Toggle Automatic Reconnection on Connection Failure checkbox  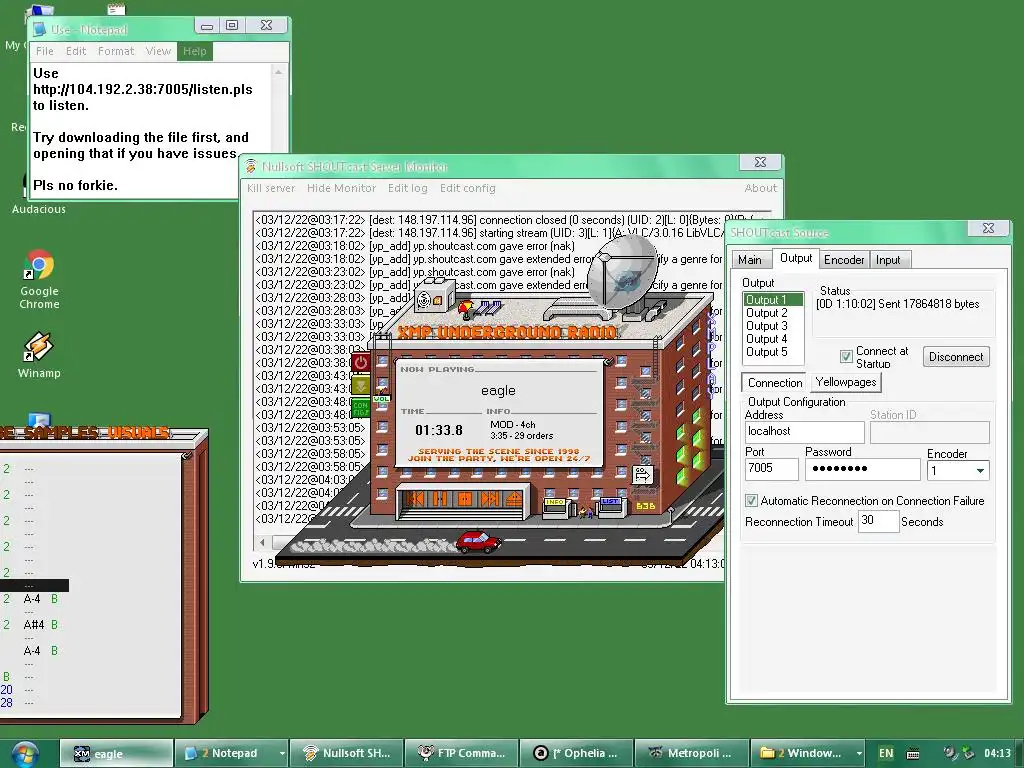tap(751, 501)
